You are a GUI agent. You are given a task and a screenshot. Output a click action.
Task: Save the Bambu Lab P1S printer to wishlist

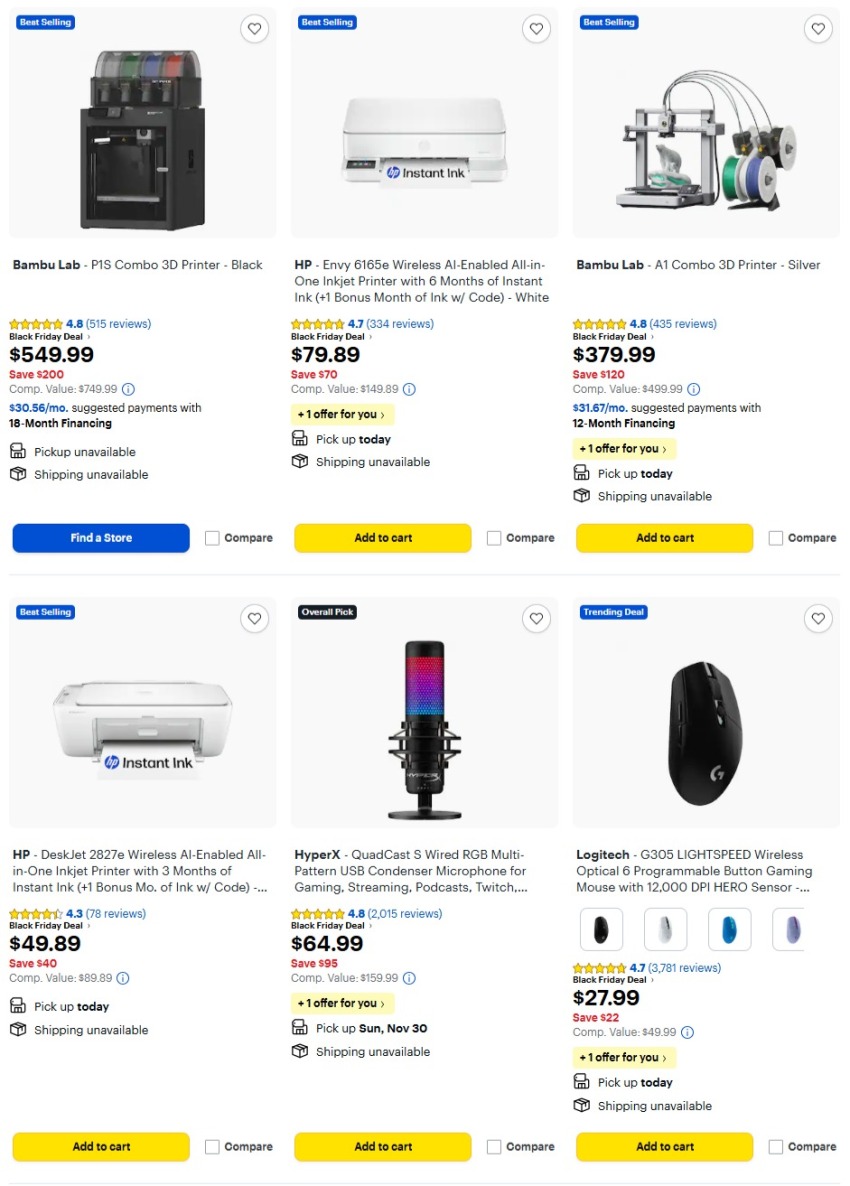point(254,29)
